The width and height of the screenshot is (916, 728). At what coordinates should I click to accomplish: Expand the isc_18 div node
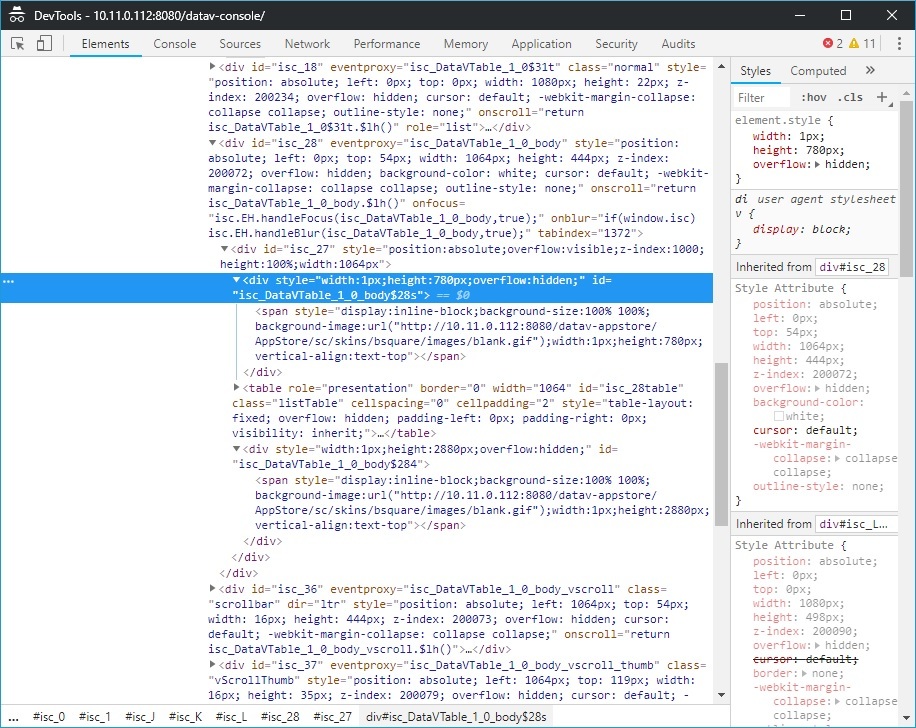pyautogui.click(x=212, y=66)
